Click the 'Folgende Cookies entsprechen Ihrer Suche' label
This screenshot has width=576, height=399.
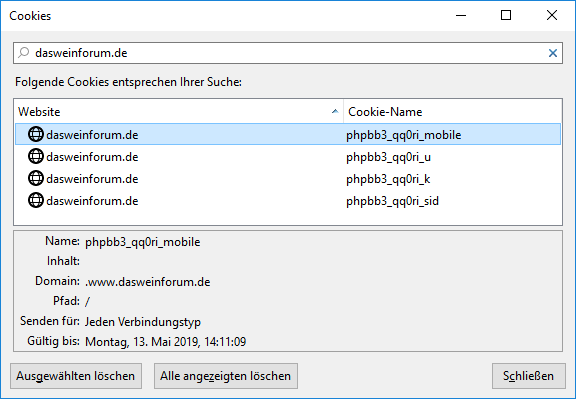pyautogui.click(x=128, y=82)
